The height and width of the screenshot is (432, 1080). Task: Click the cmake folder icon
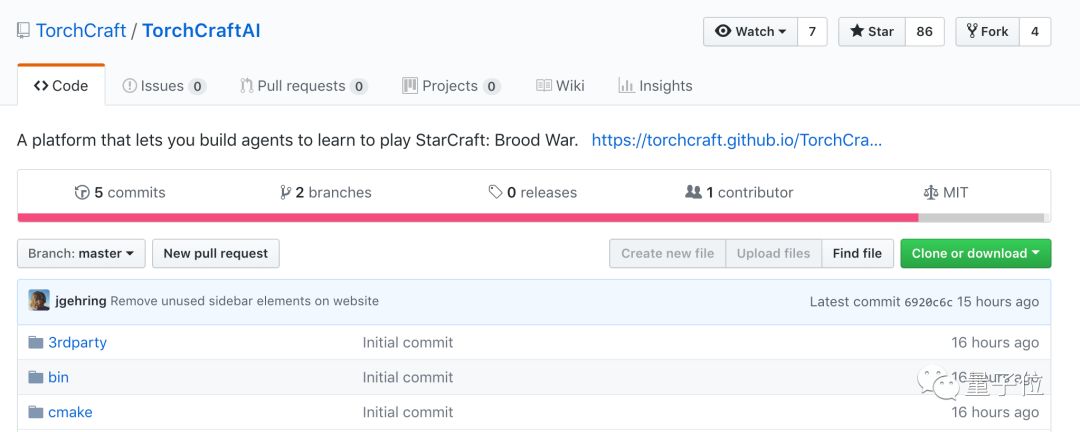tap(36, 412)
